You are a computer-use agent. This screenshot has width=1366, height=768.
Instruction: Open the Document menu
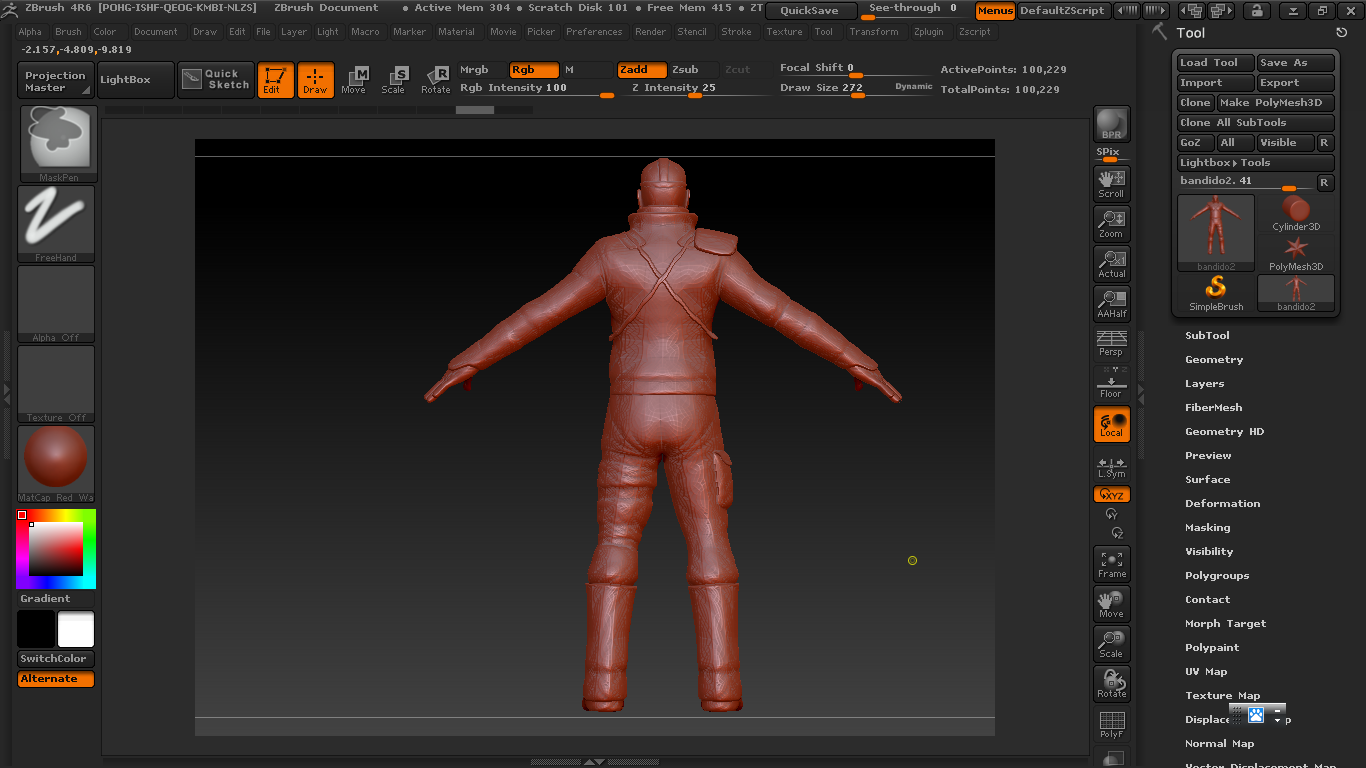(156, 32)
